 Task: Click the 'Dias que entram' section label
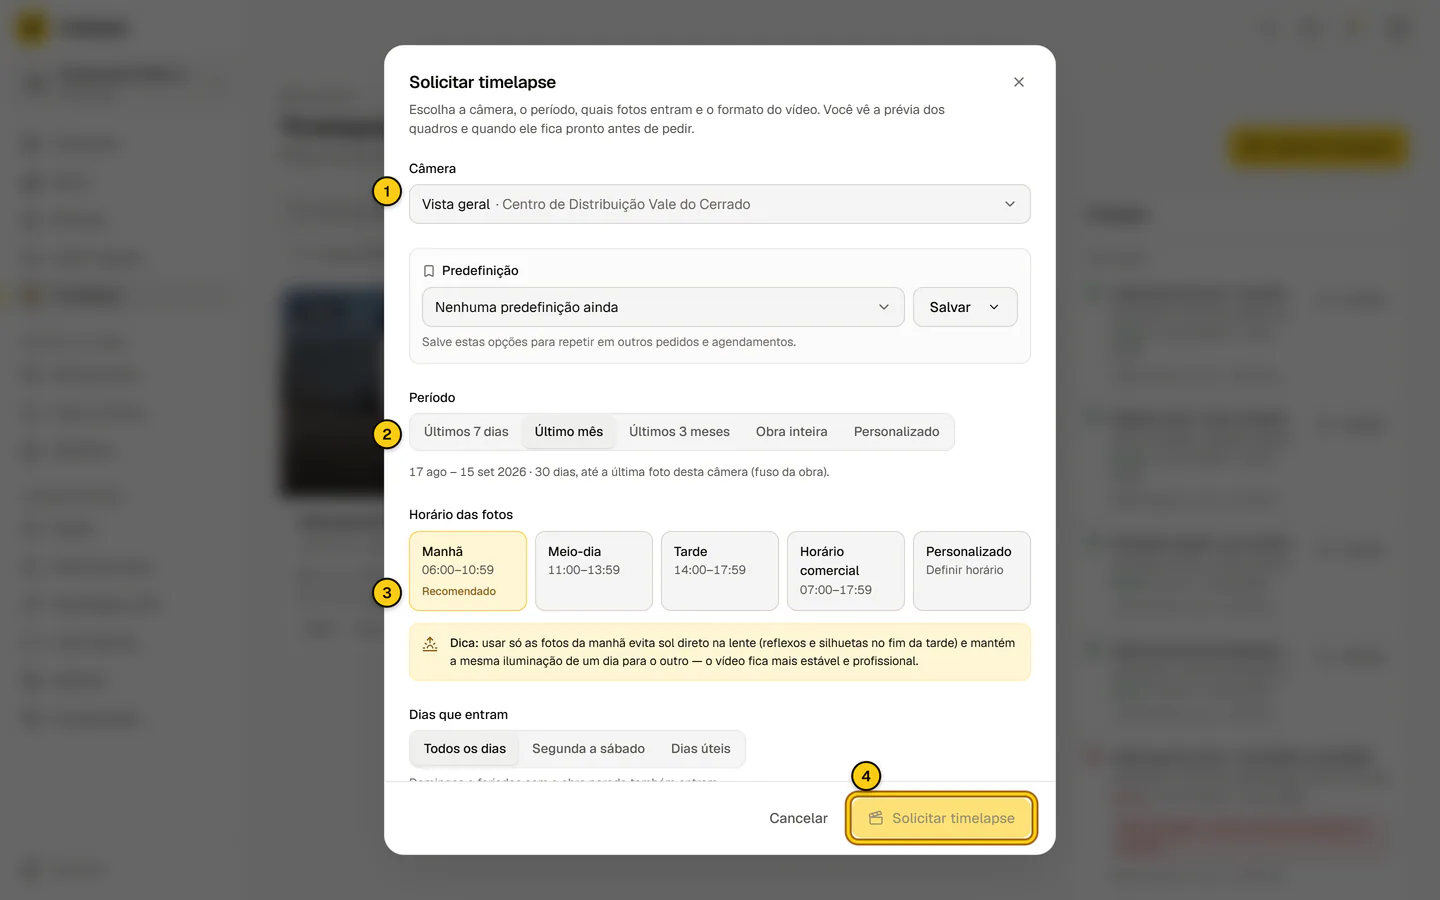pyautogui.click(x=458, y=715)
